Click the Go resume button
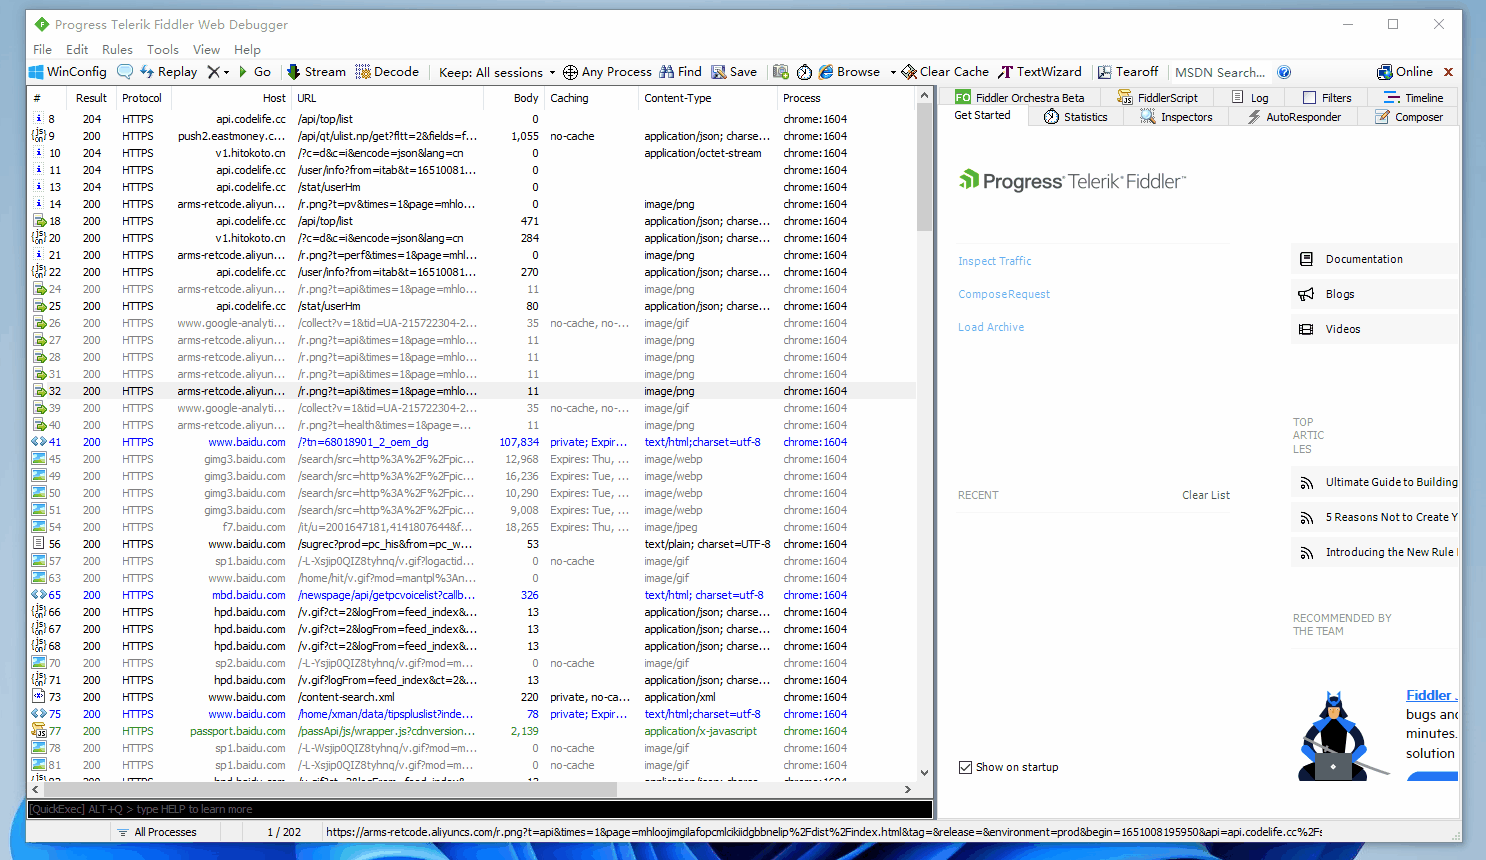 tap(254, 72)
